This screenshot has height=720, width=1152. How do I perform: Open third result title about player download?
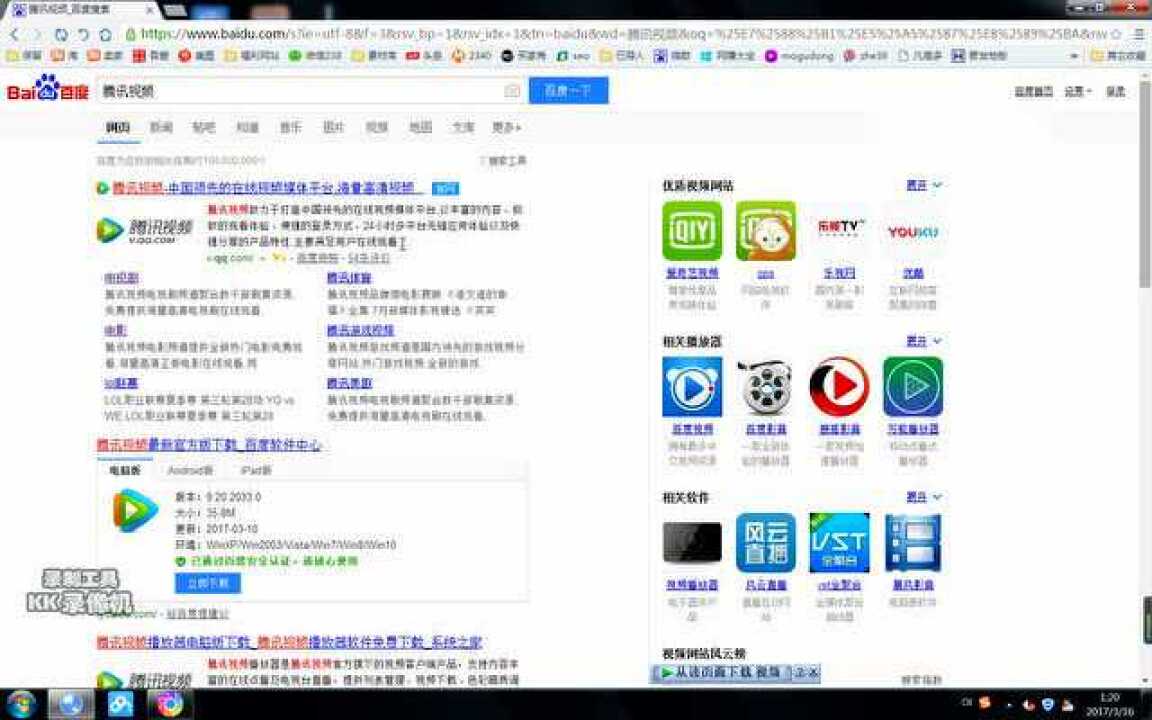pyautogui.click(x=289, y=642)
